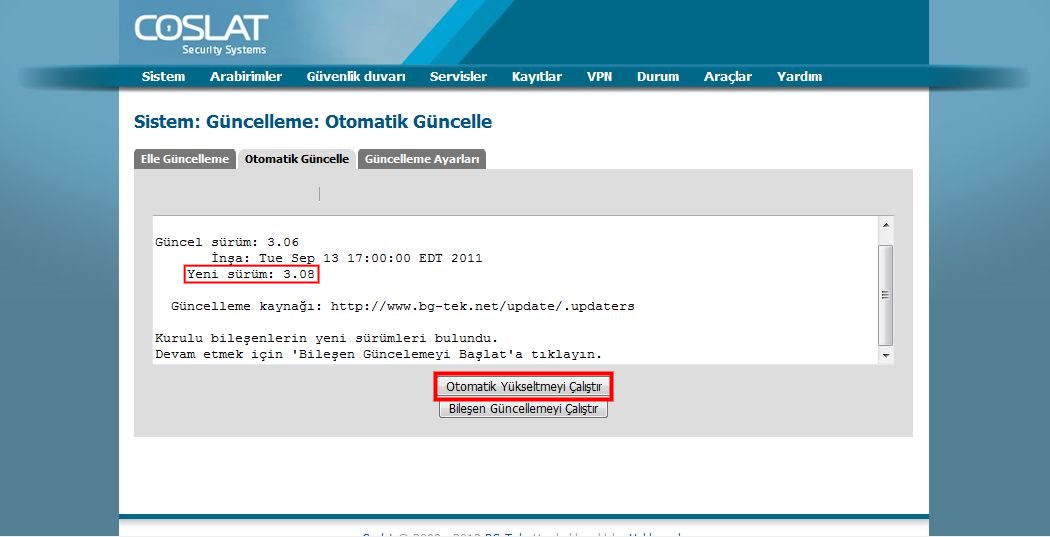Open the Kayıtlar menu
Screen dimensions: 1050x537
click(x=536, y=77)
